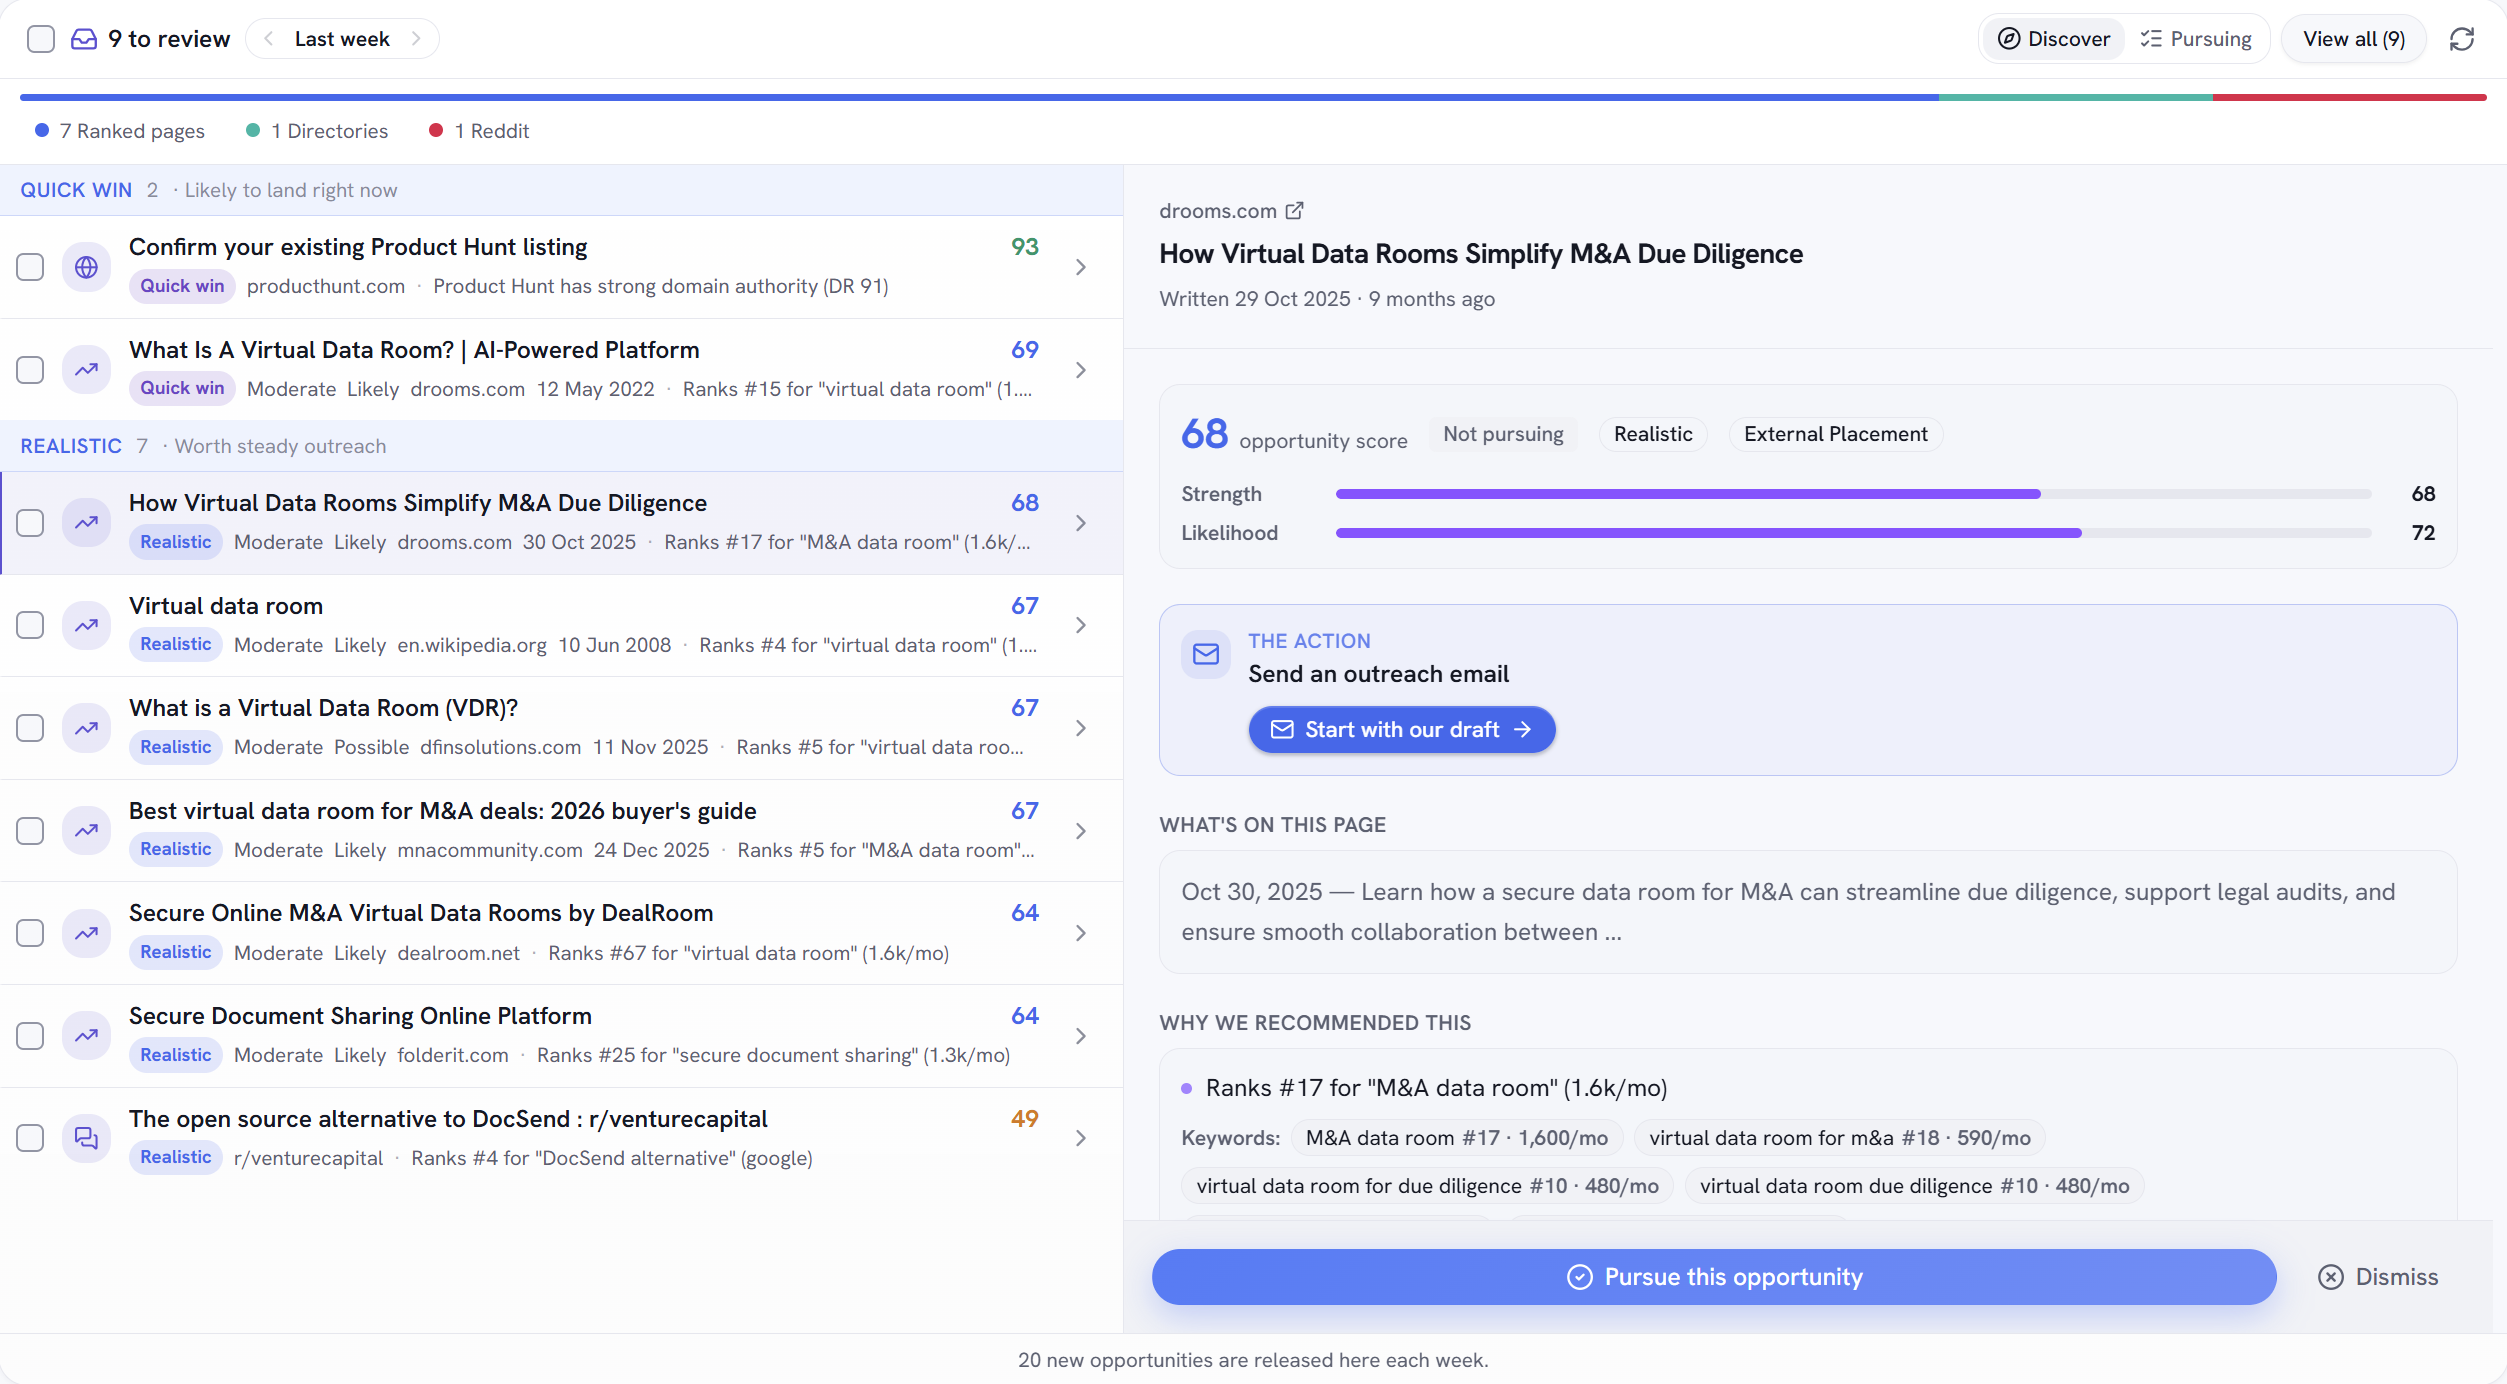The width and height of the screenshot is (2507, 1384).
Task: Click the trend icon on 'What is a Virtual Data Room (VDR)?' row
Action: [x=87, y=728]
